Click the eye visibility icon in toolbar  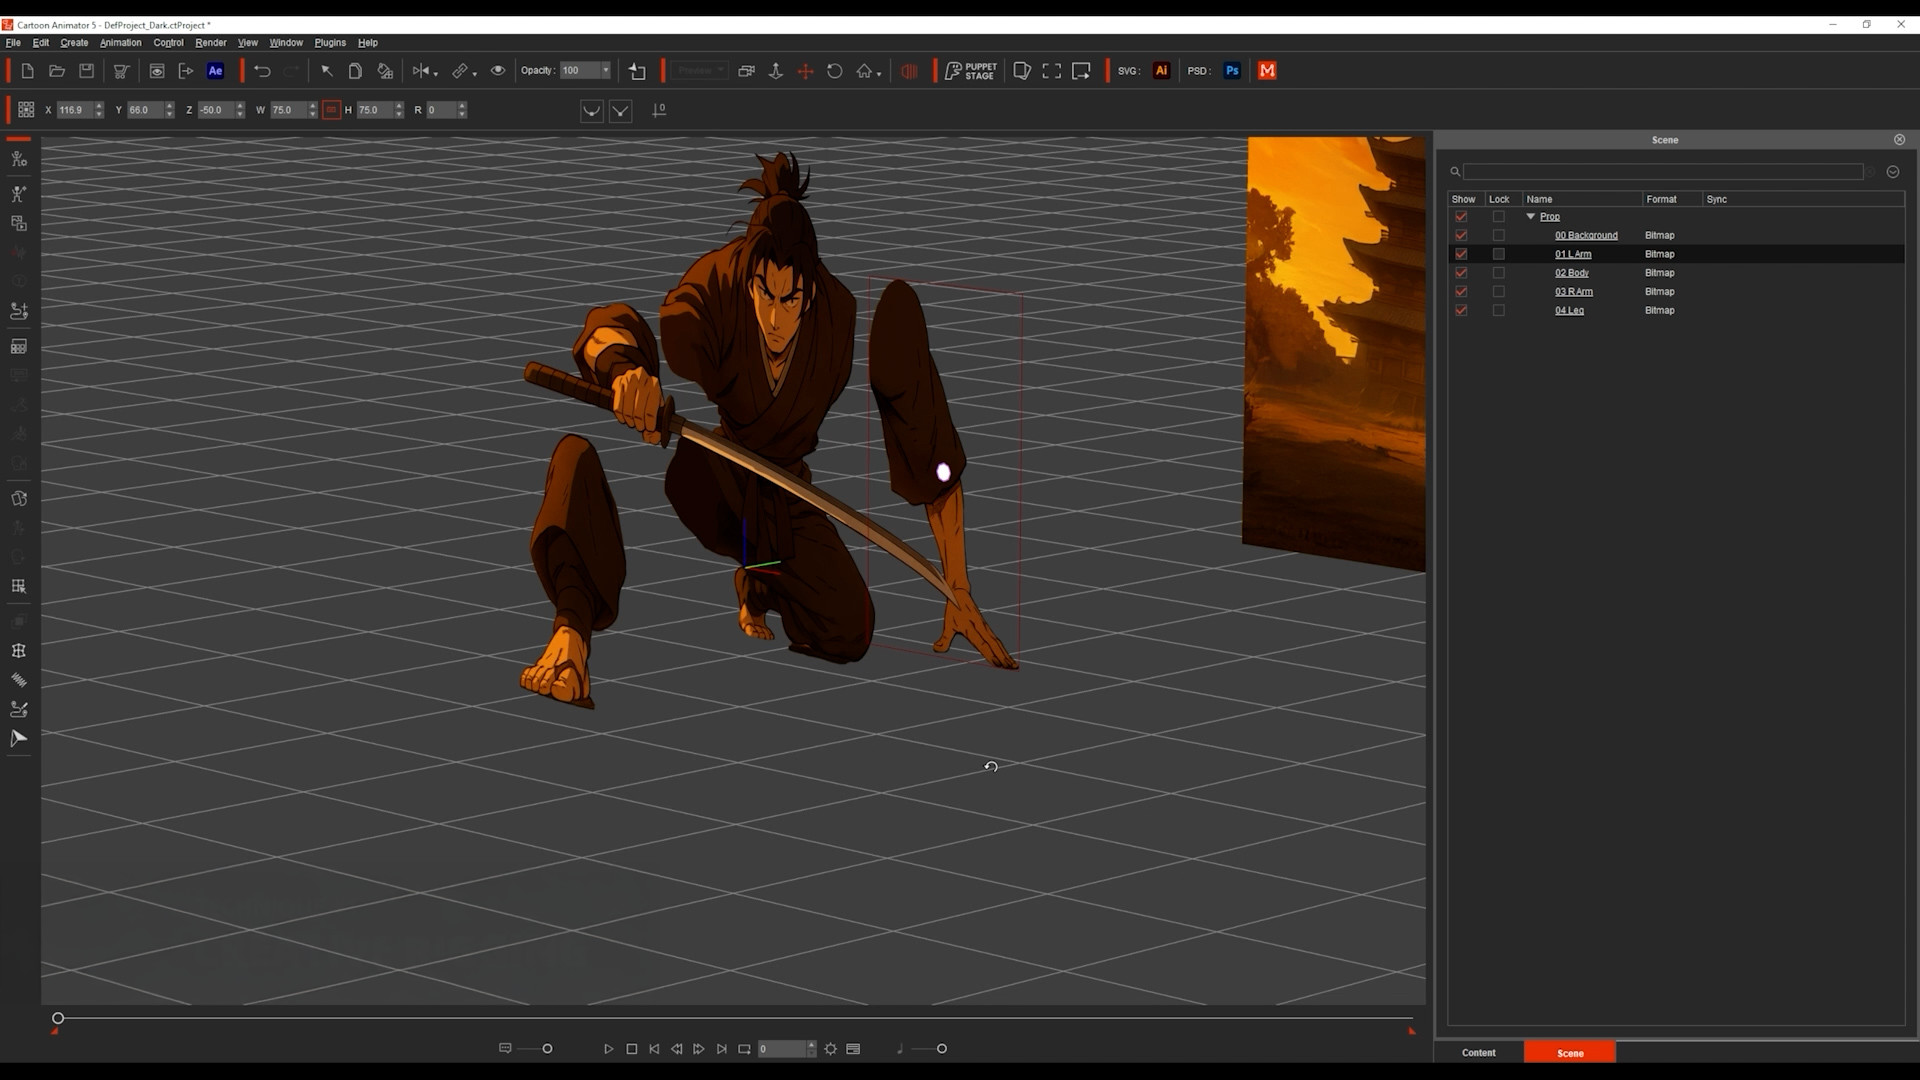point(497,71)
